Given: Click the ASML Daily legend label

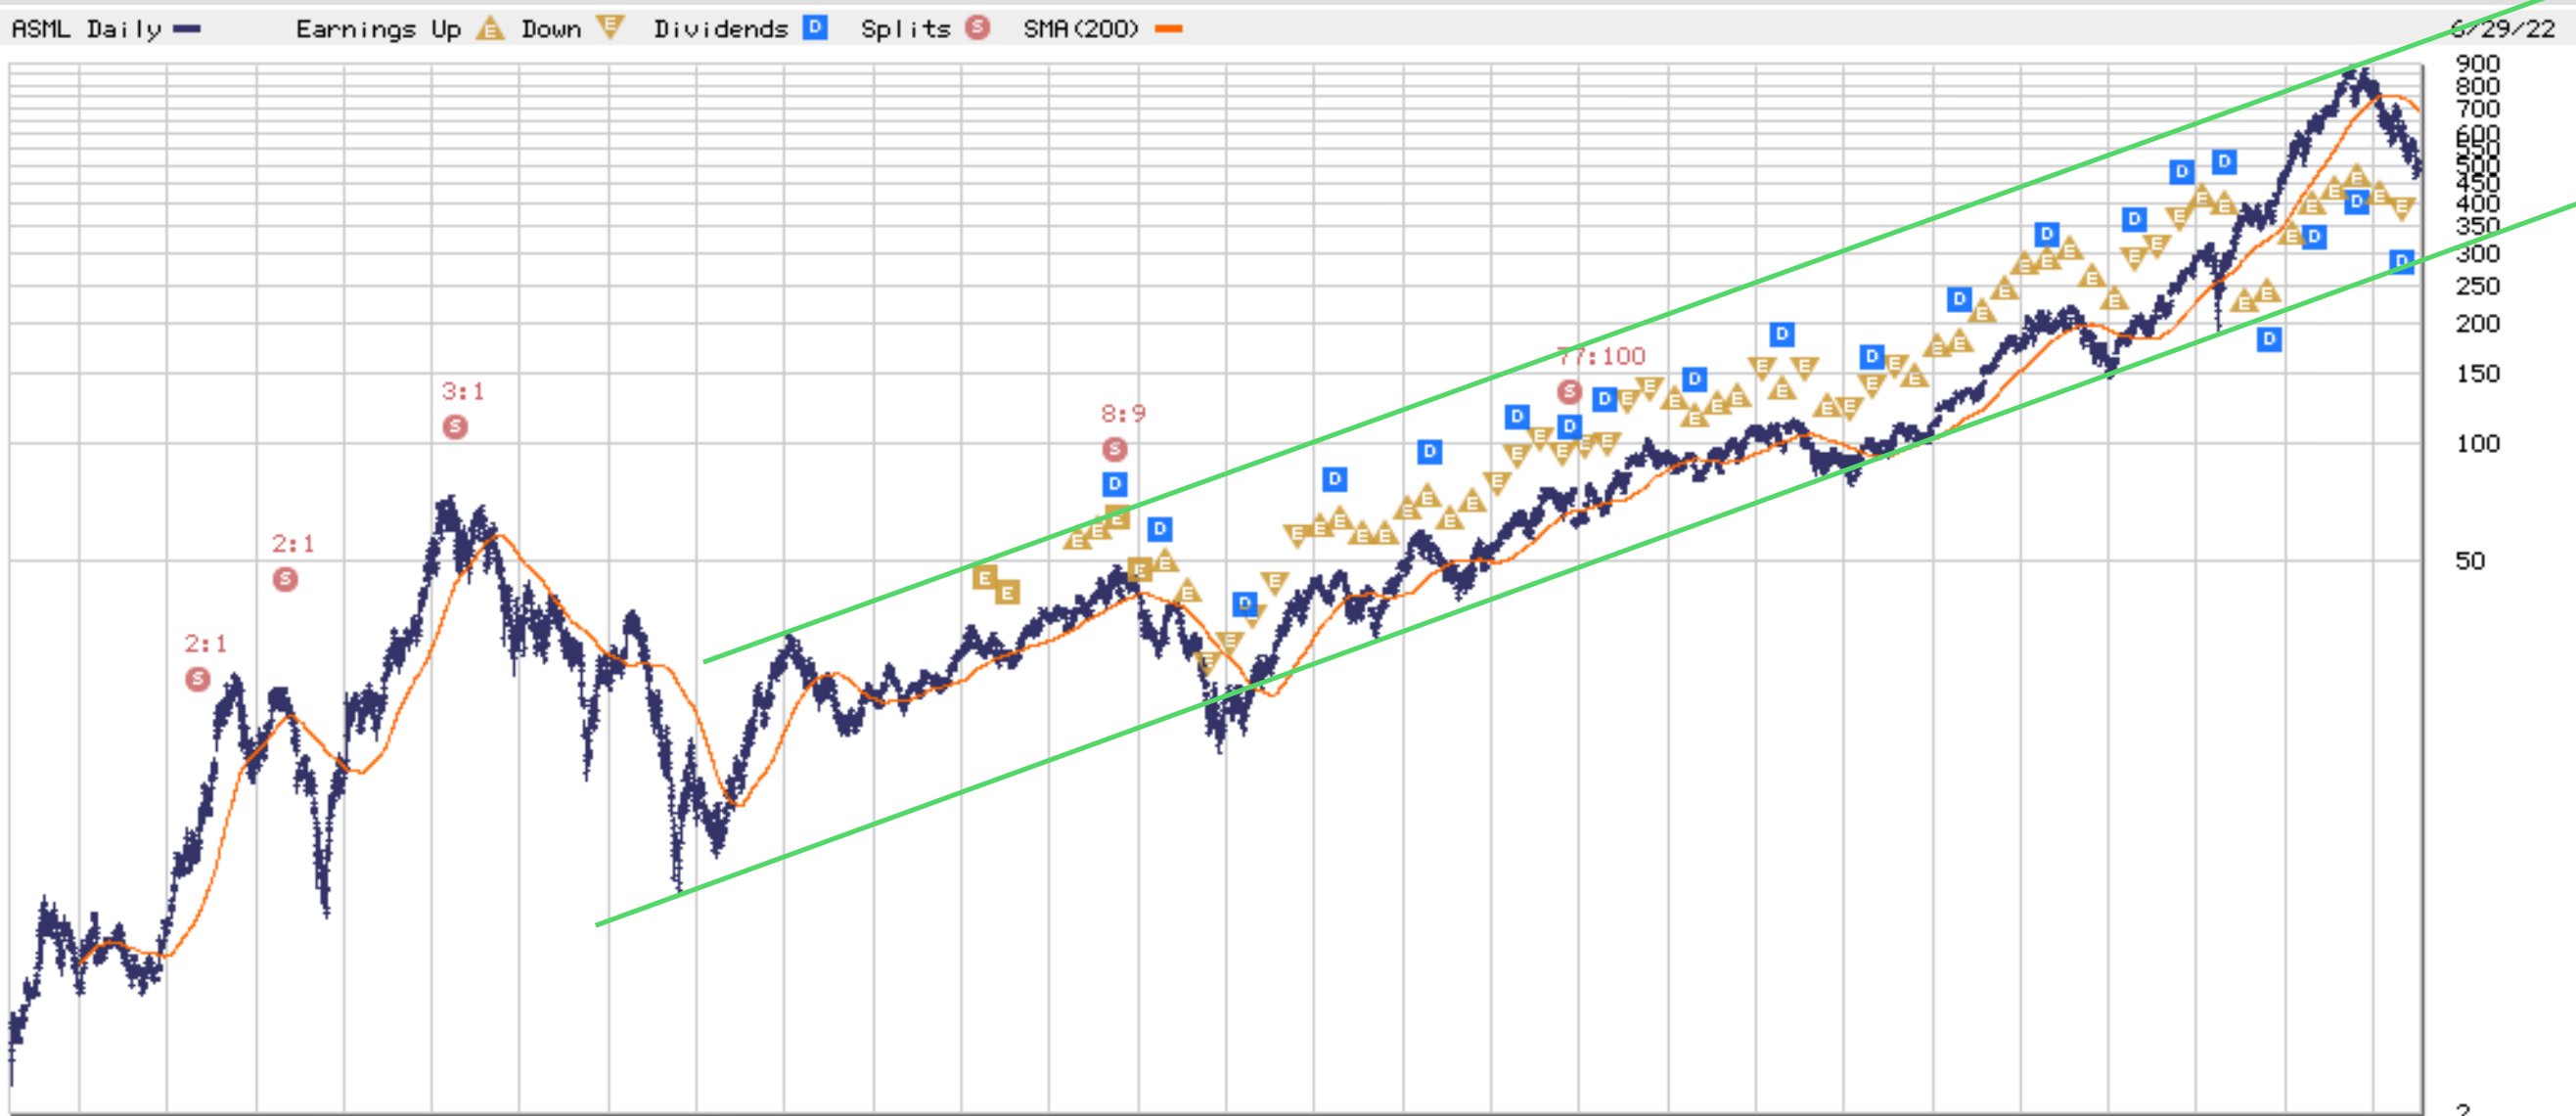Looking at the screenshot, I should pyautogui.click(x=86, y=29).
